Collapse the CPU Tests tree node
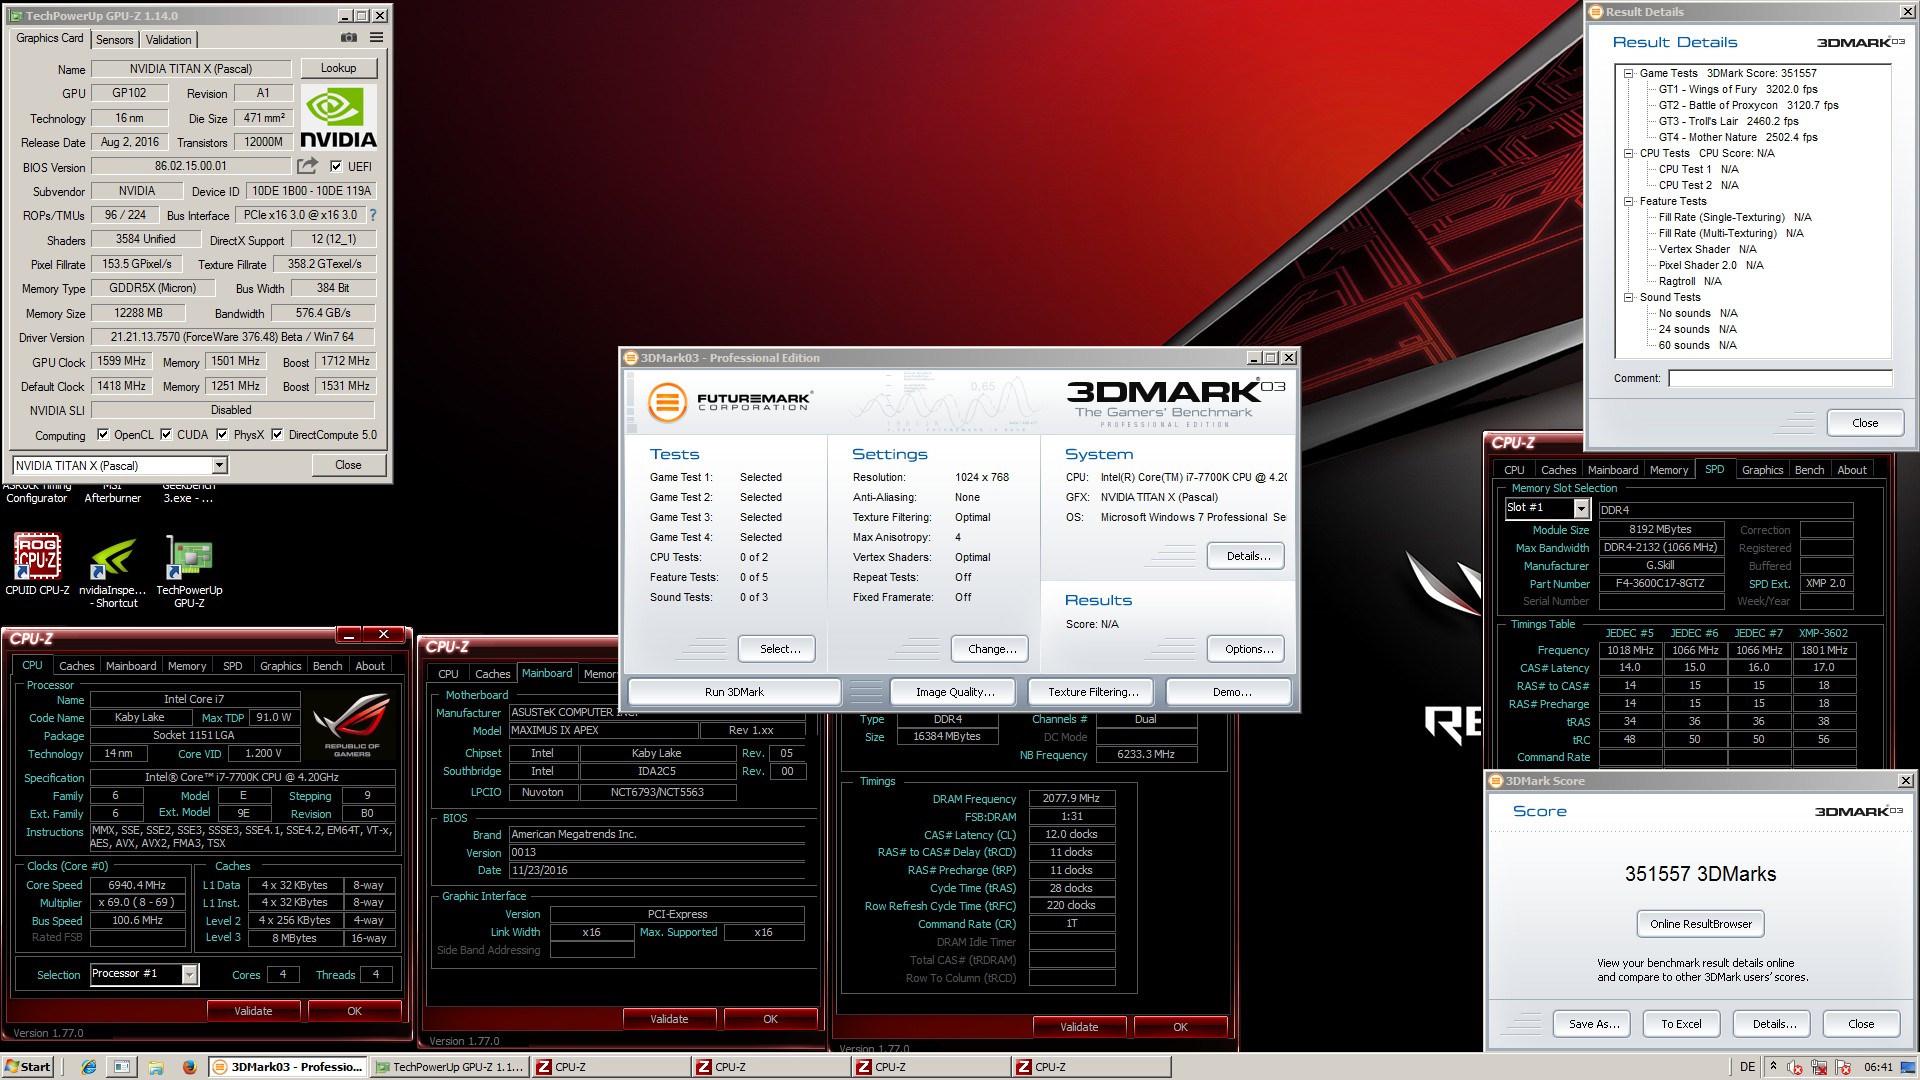Image resolution: width=1920 pixels, height=1080 pixels. pyautogui.click(x=1629, y=153)
